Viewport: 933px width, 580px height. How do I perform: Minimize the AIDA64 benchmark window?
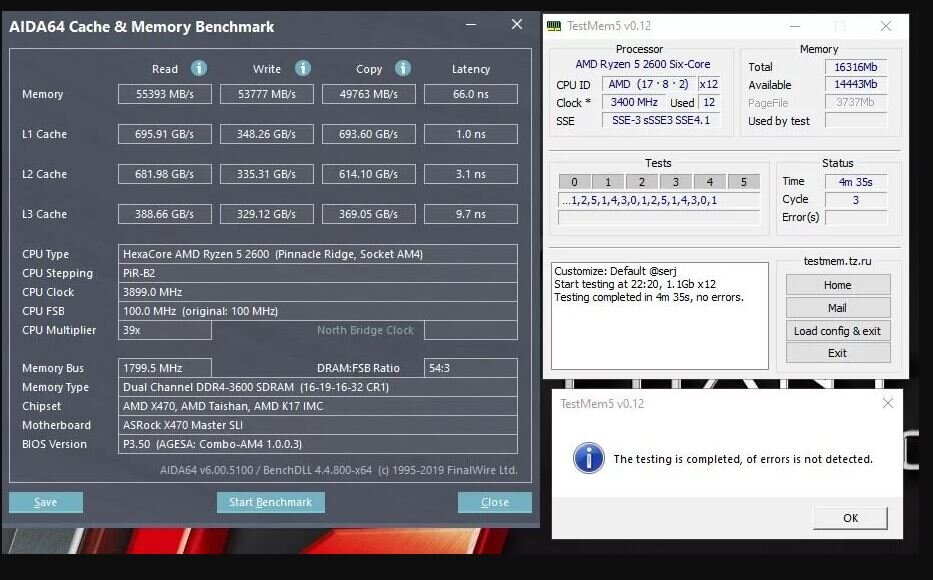471,24
